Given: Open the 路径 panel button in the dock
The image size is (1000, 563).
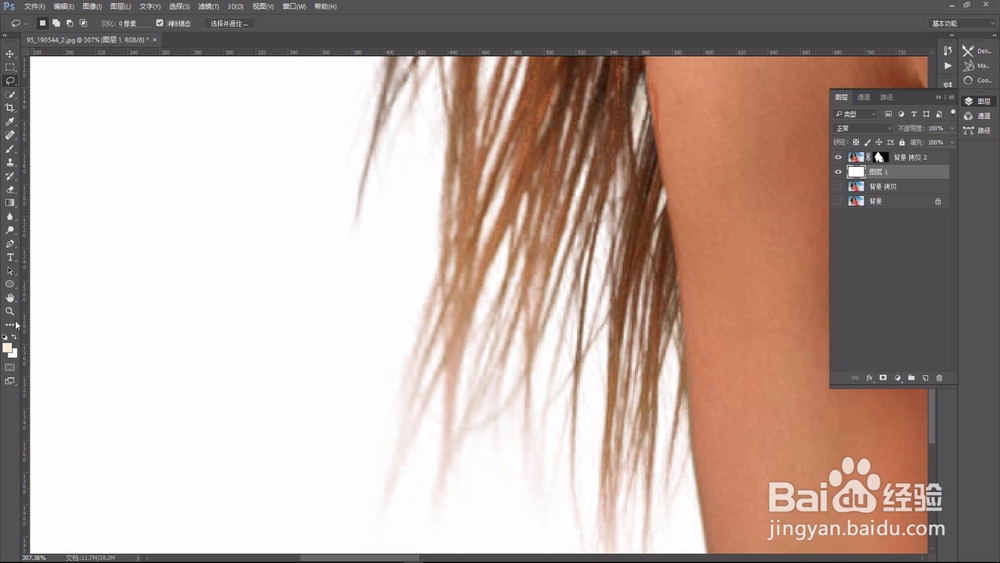Looking at the screenshot, I should (978, 131).
